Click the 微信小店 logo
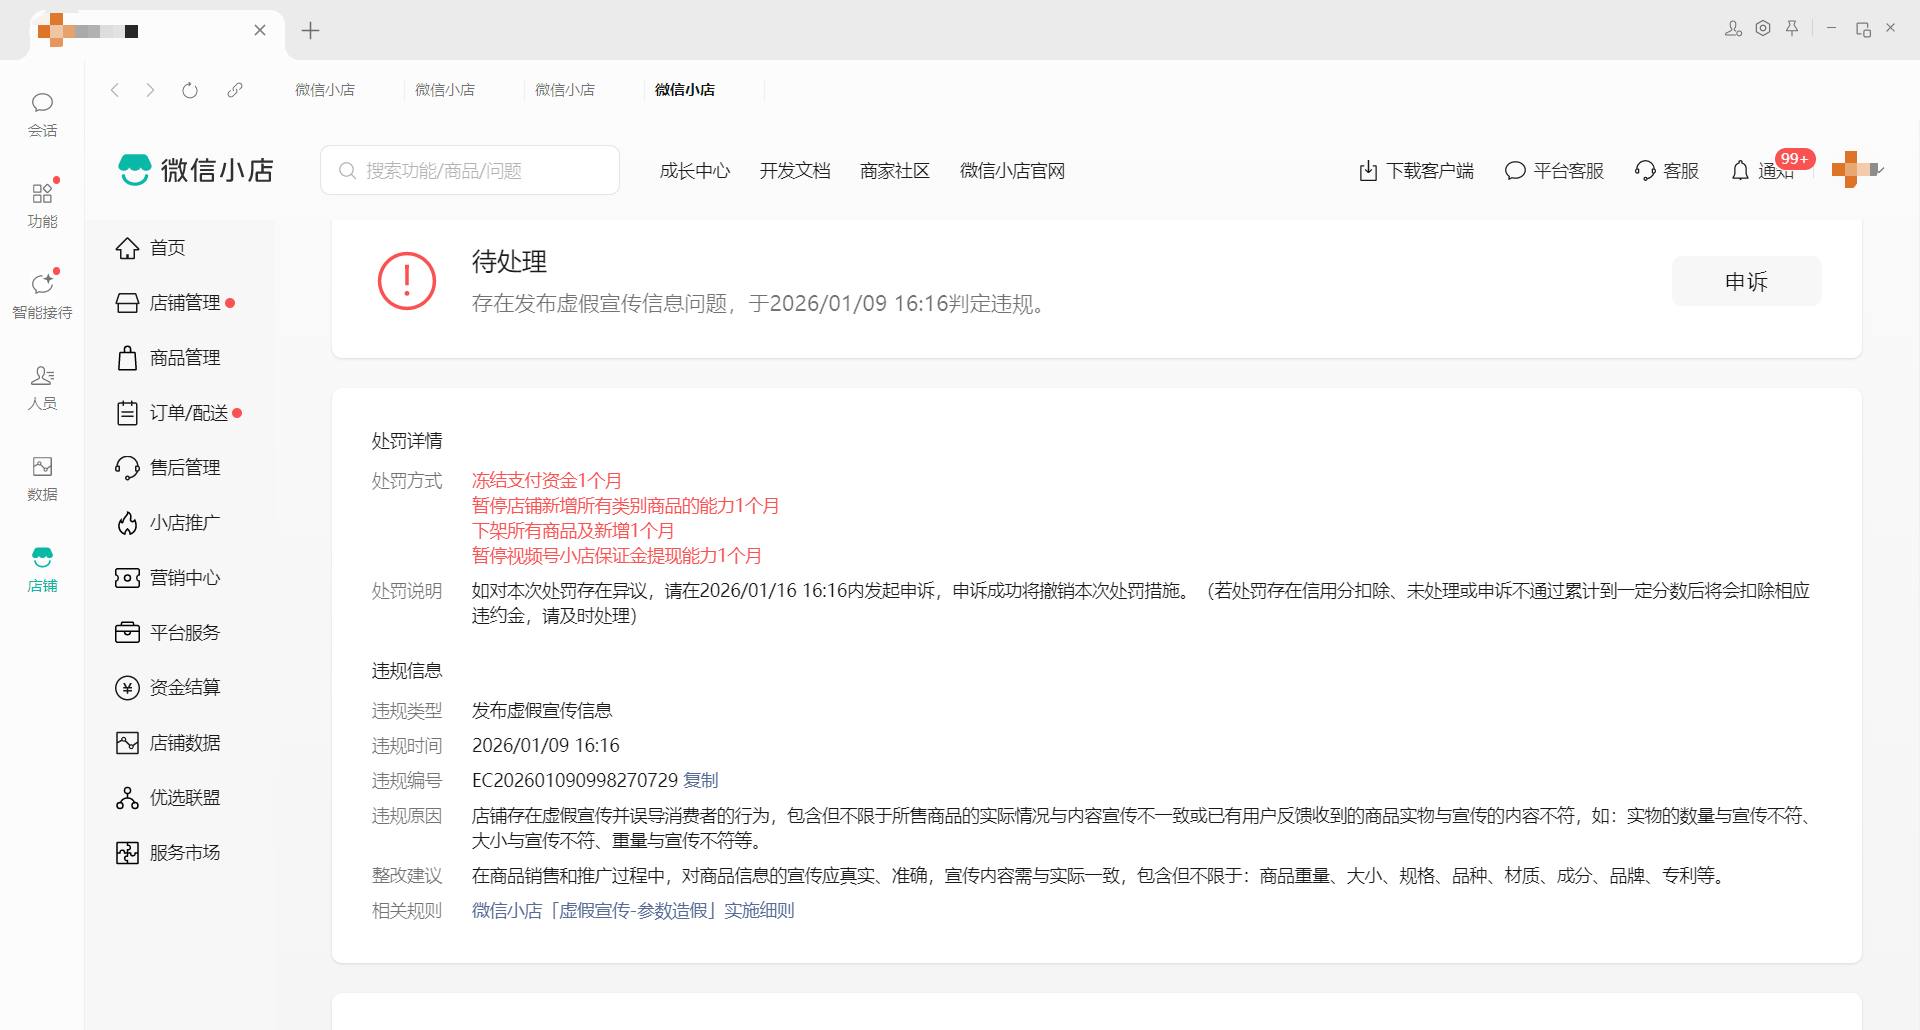 pyautogui.click(x=196, y=170)
